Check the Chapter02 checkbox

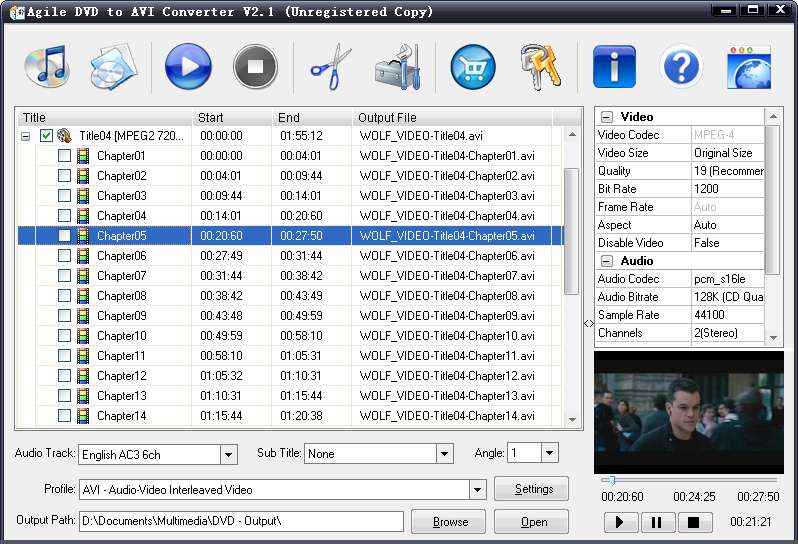point(64,176)
